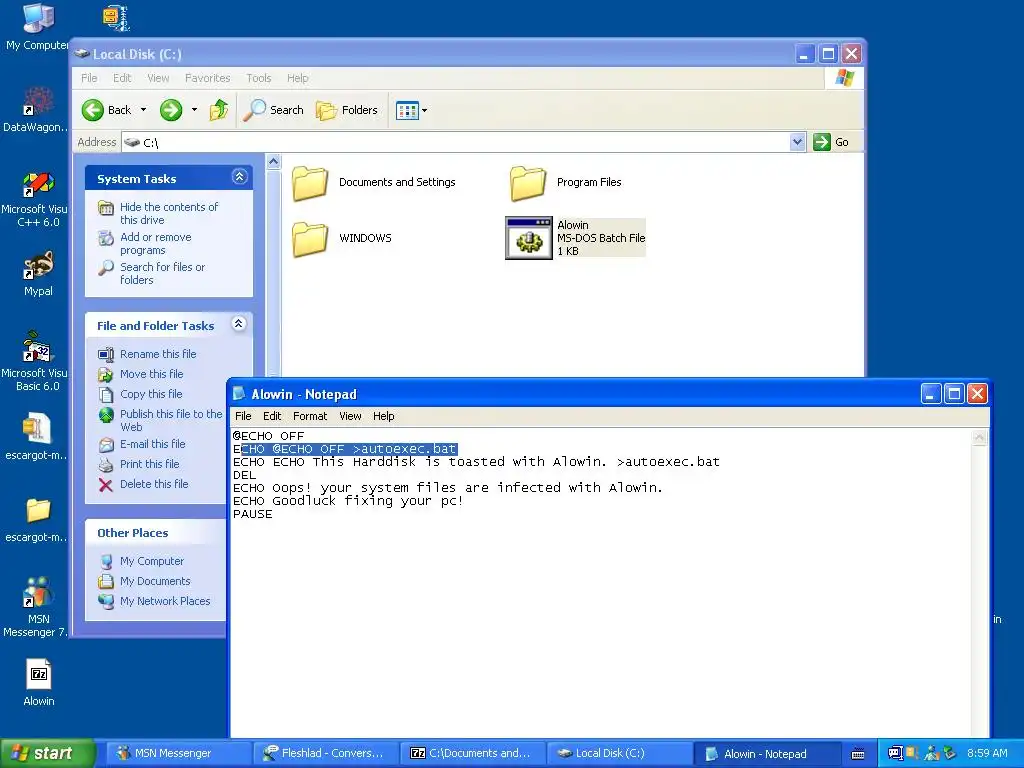Viewport: 1024px width, 768px height.
Task: Click the PAUSE line in Notepad
Action: pos(253,514)
